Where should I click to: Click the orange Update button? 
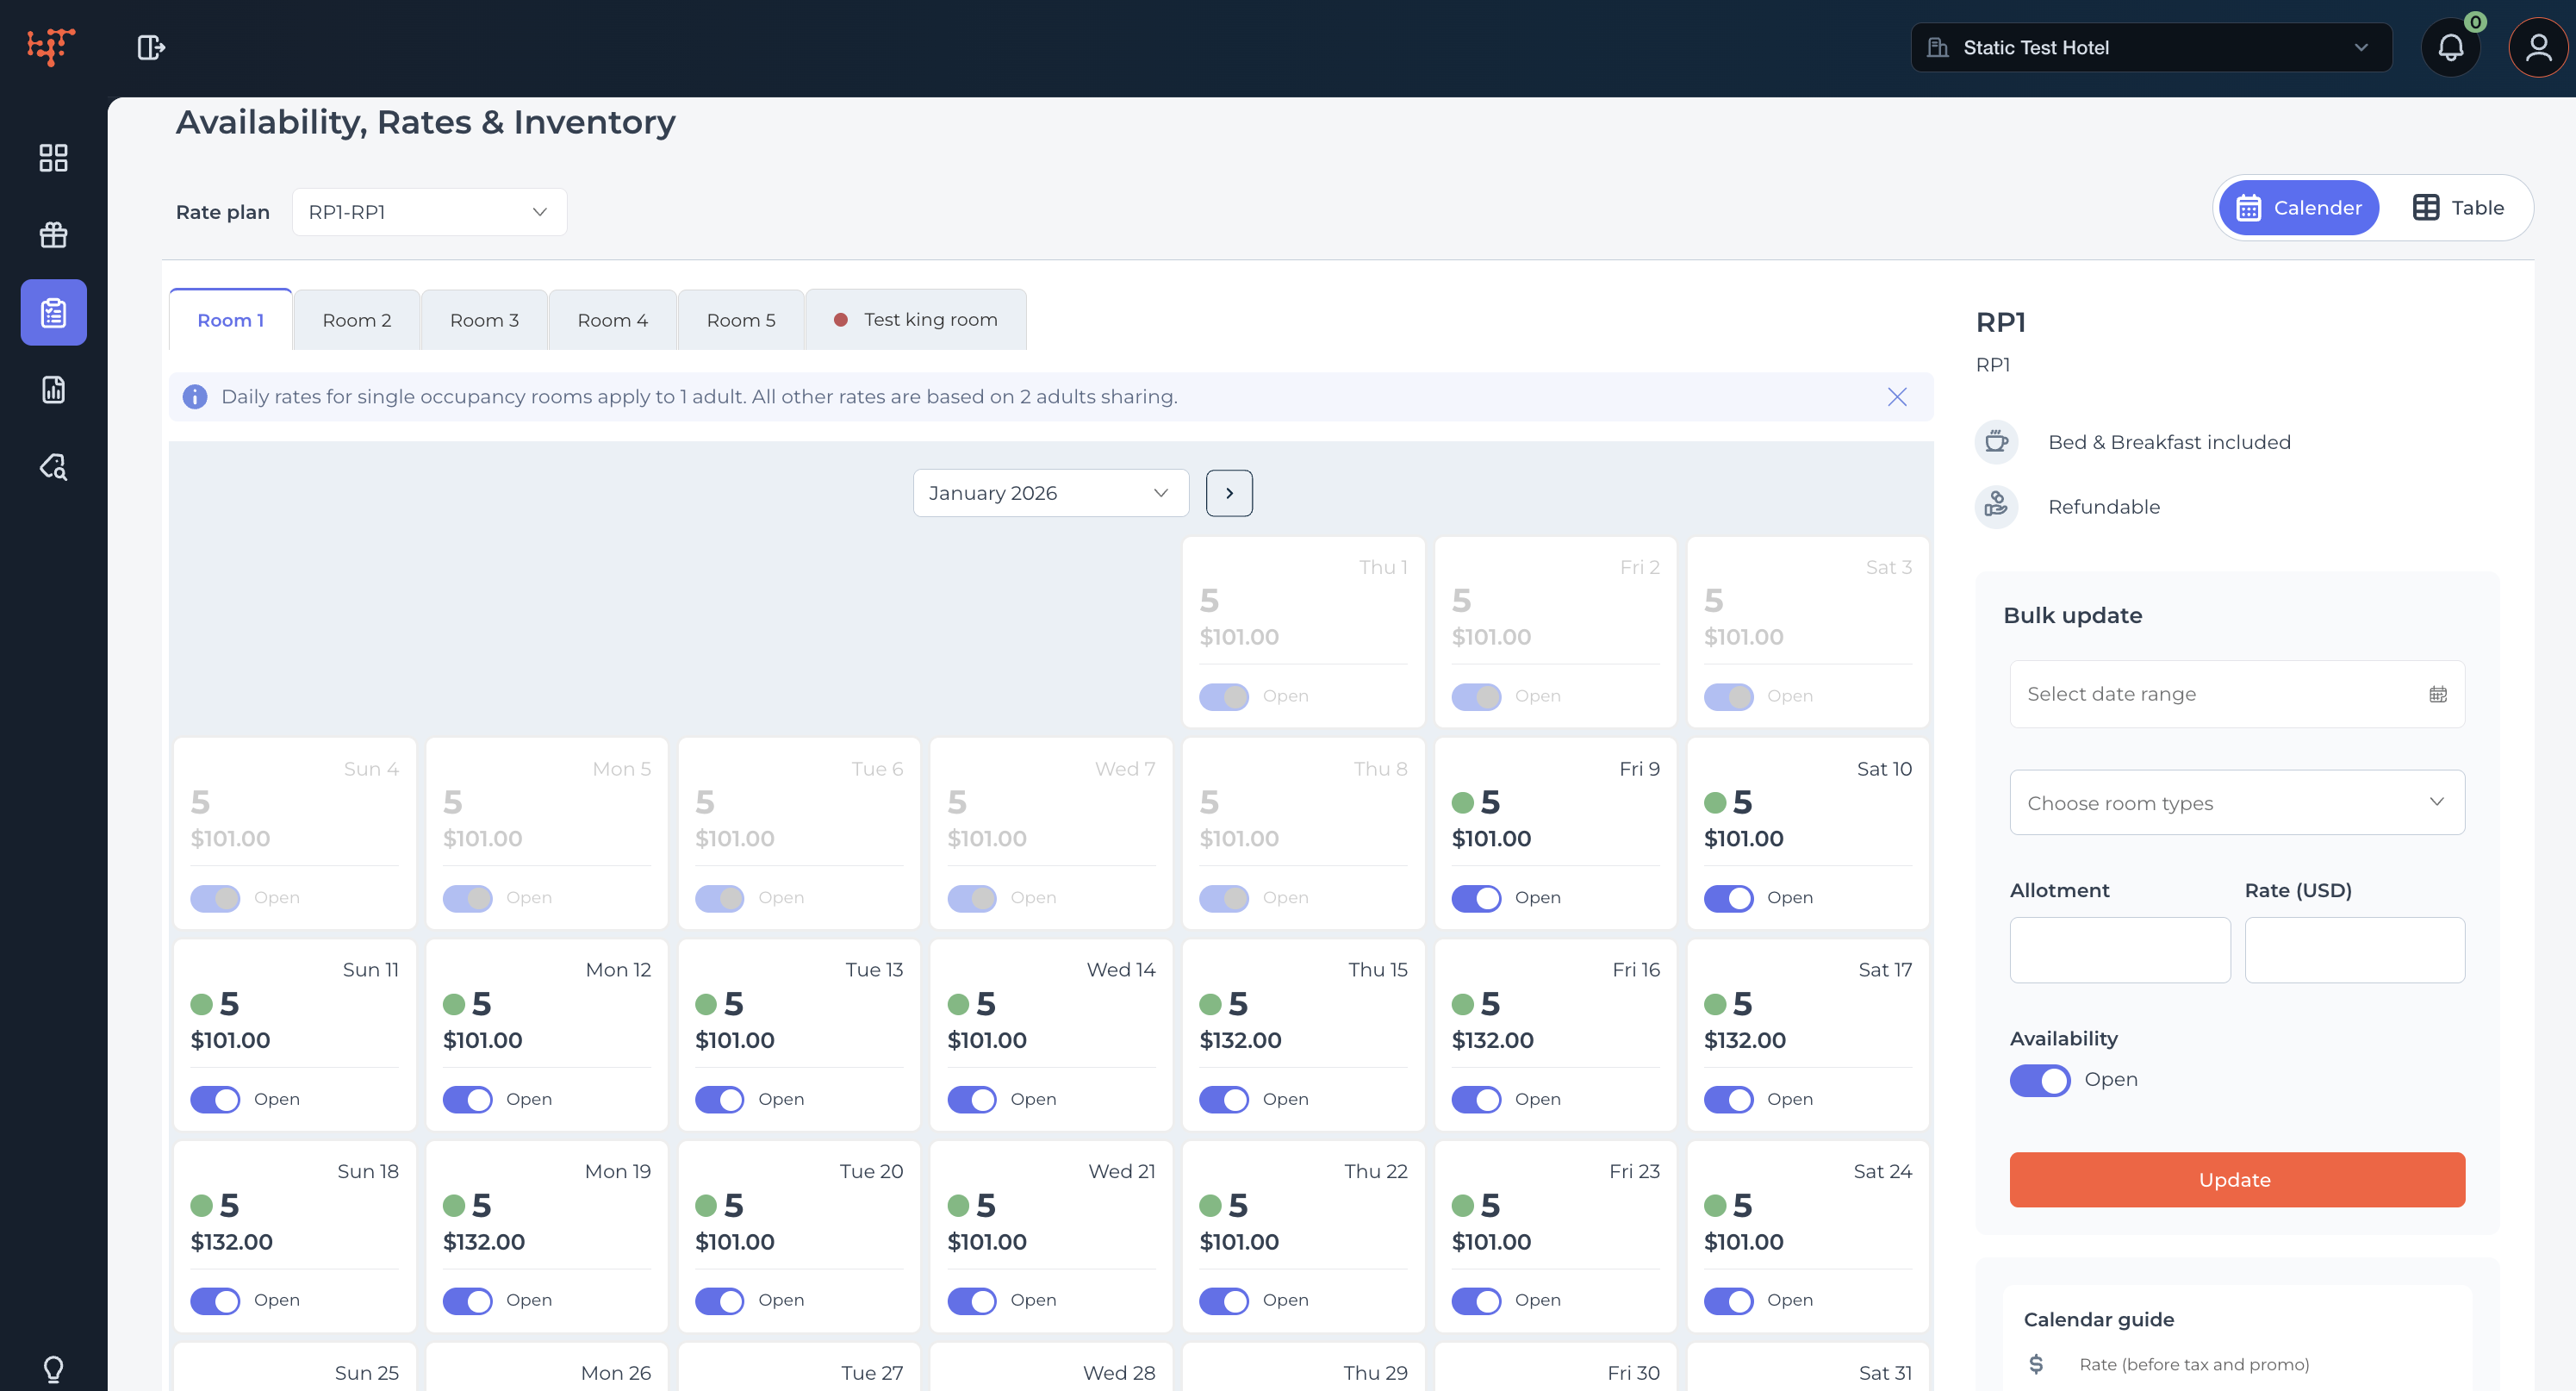point(2237,1180)
